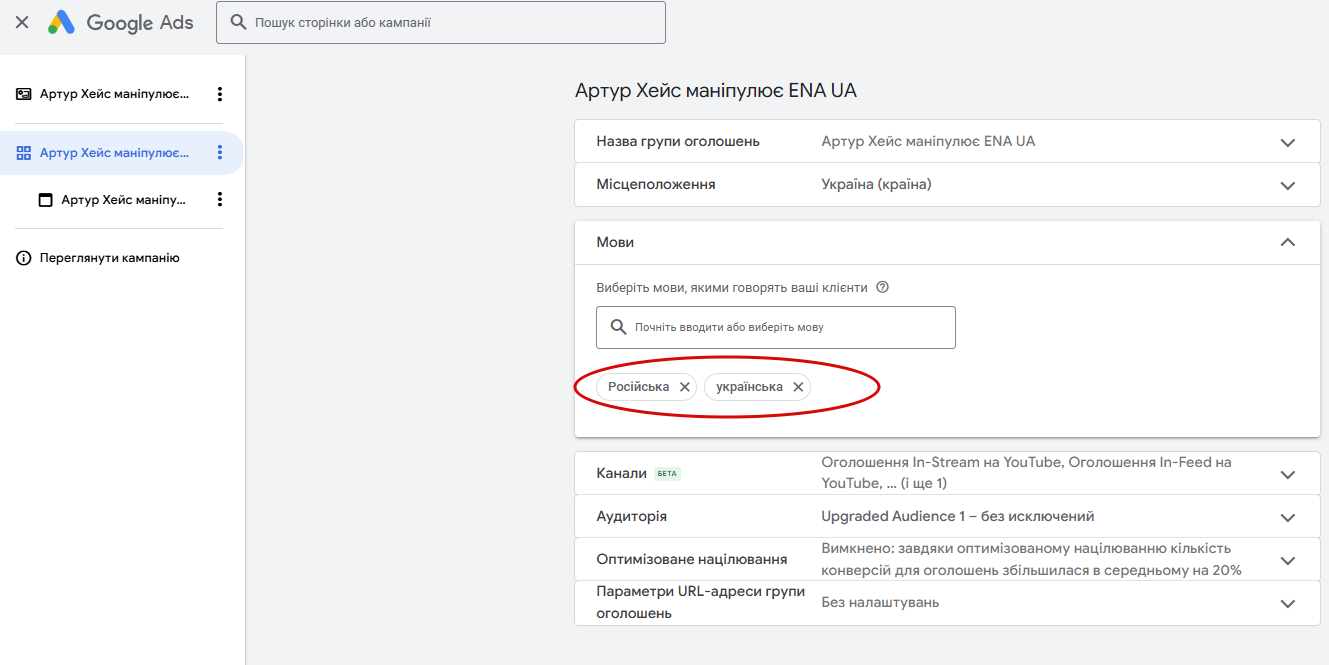Image resolution: width=1329 pixels, height=665 pixels.
Task: Remove the Російська language chip
Action: tap(684, 387)
